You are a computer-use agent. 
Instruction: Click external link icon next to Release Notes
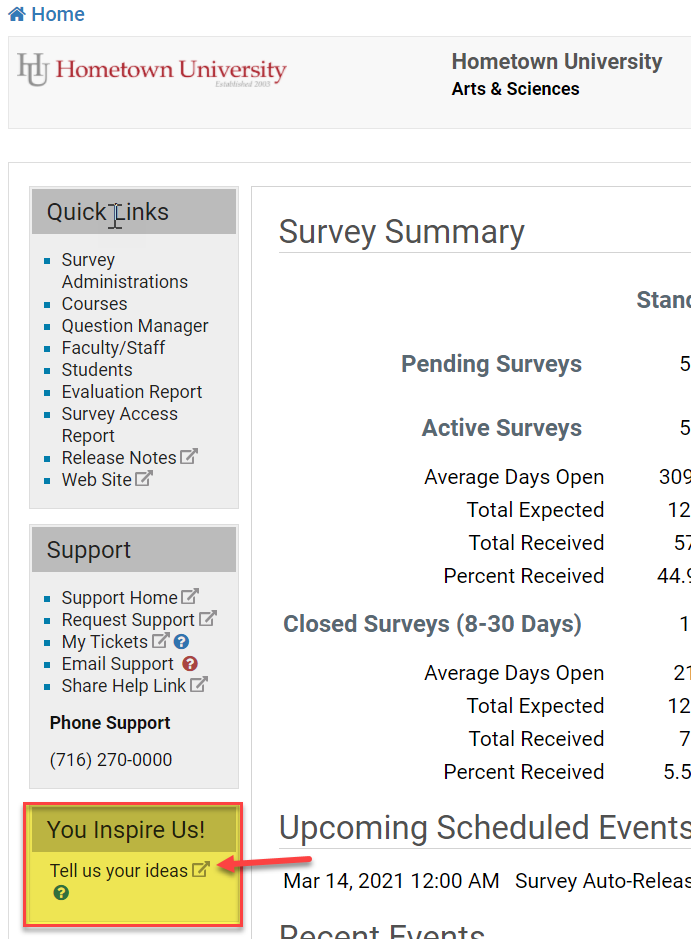(189, 457)
